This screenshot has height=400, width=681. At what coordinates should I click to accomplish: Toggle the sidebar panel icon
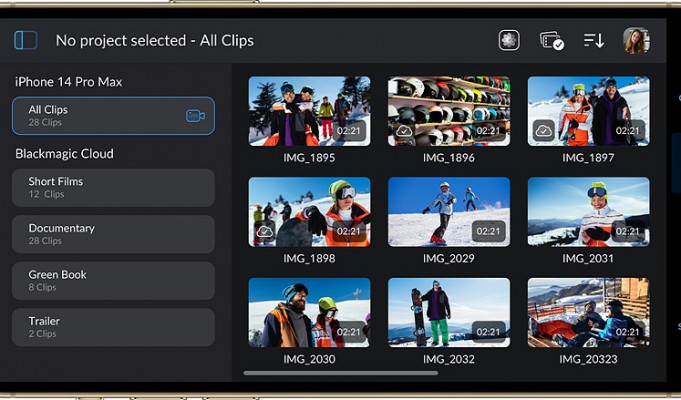pyautogui.click(x=26, y=40)
